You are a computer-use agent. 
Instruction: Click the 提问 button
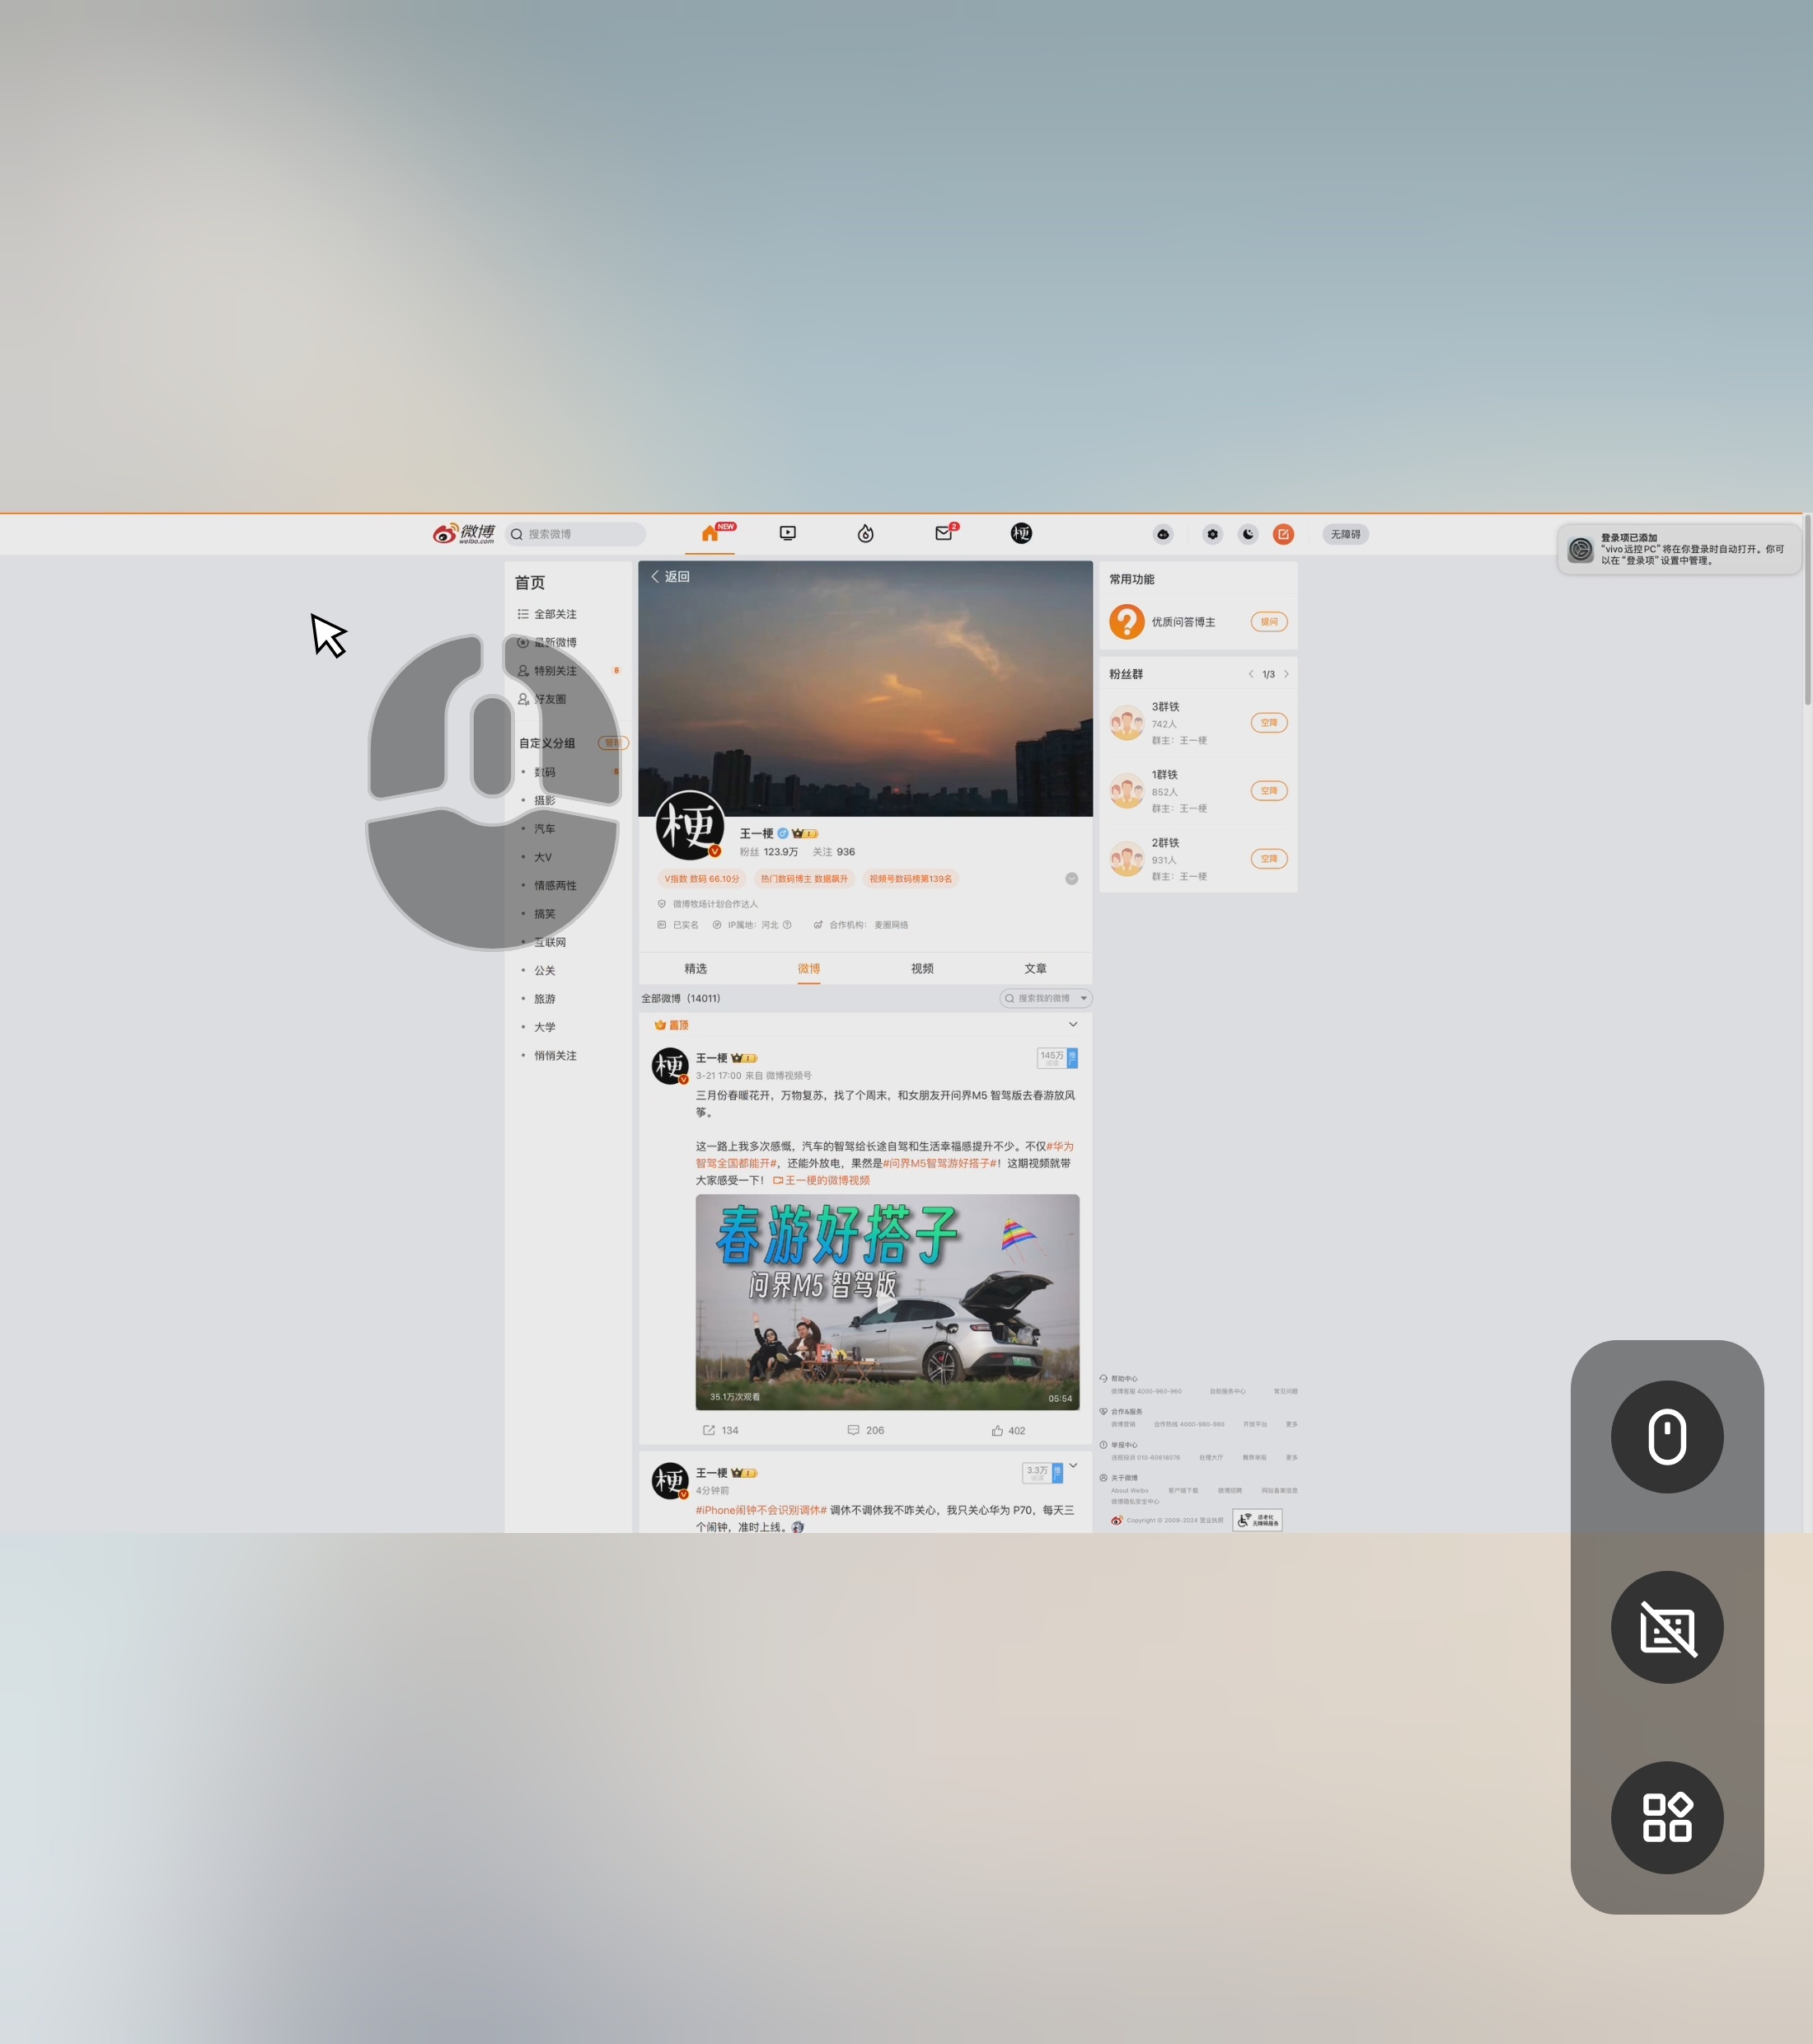pyautogui.click(x=1268, y=622)
